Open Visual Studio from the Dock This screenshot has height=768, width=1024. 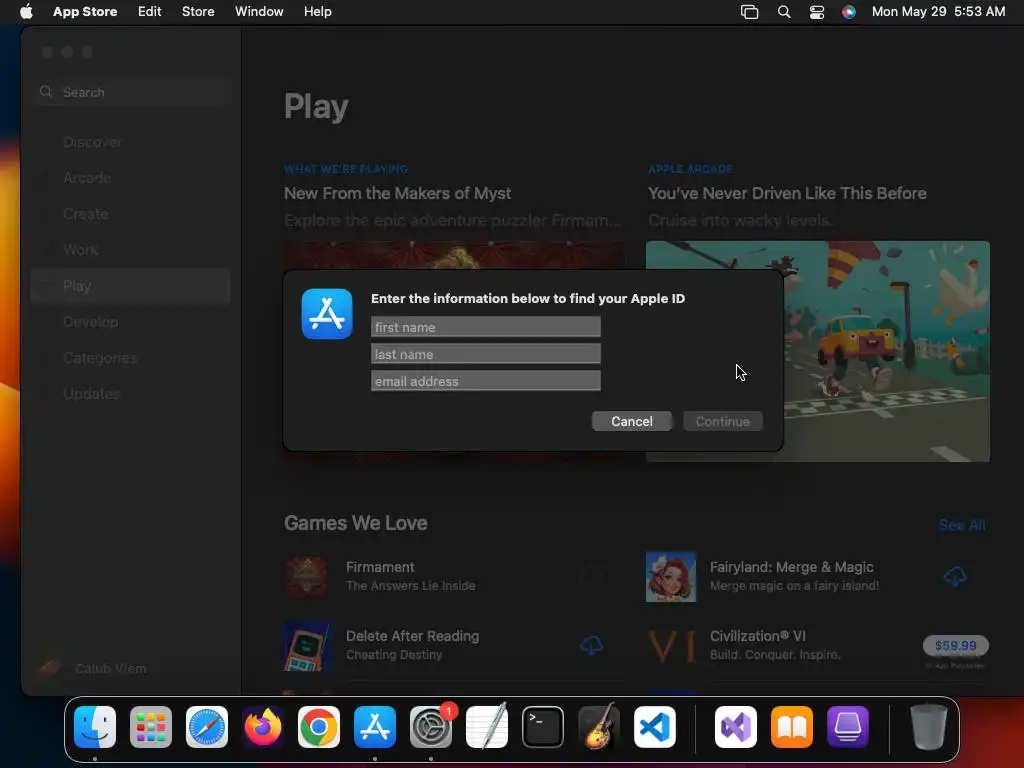point(736,727)
